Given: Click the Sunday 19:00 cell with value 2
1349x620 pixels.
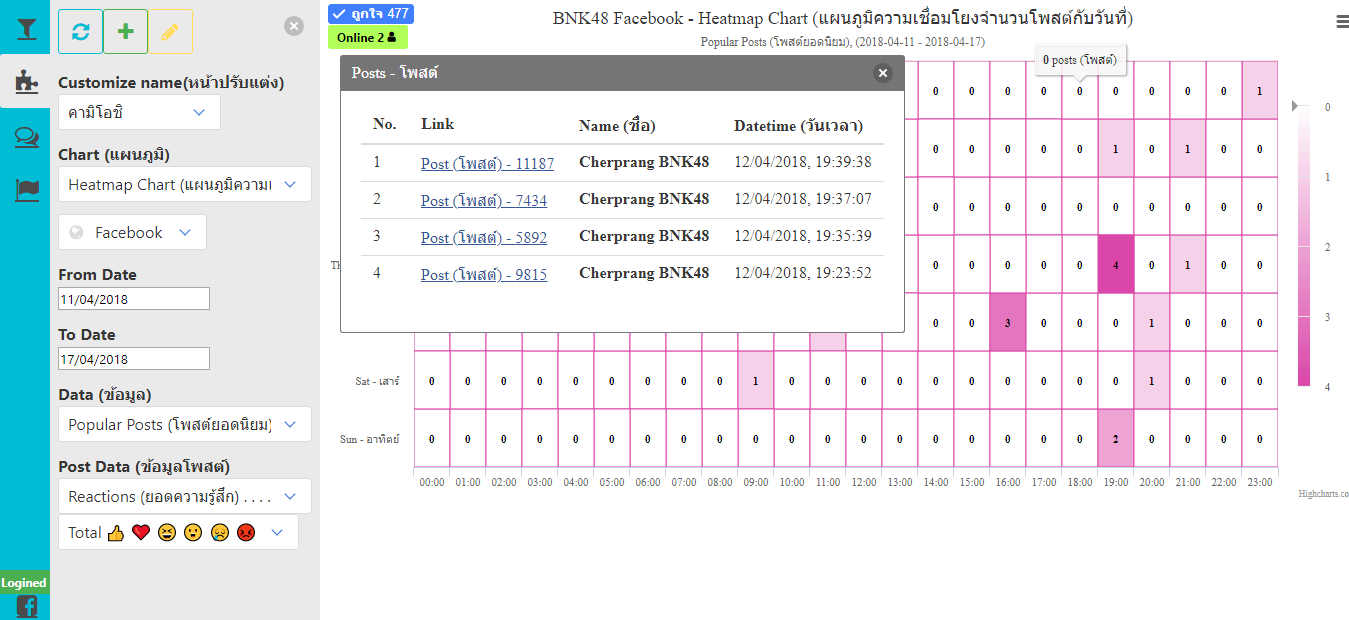Looking at the screenshot, I should (x=1115, y=439).
